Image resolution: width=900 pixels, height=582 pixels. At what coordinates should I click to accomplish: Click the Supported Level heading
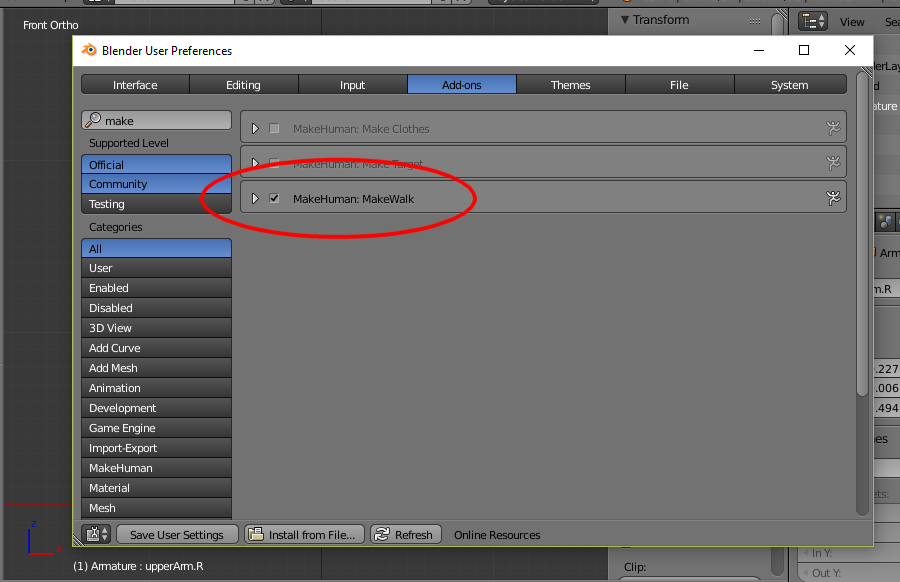[129, 143]
